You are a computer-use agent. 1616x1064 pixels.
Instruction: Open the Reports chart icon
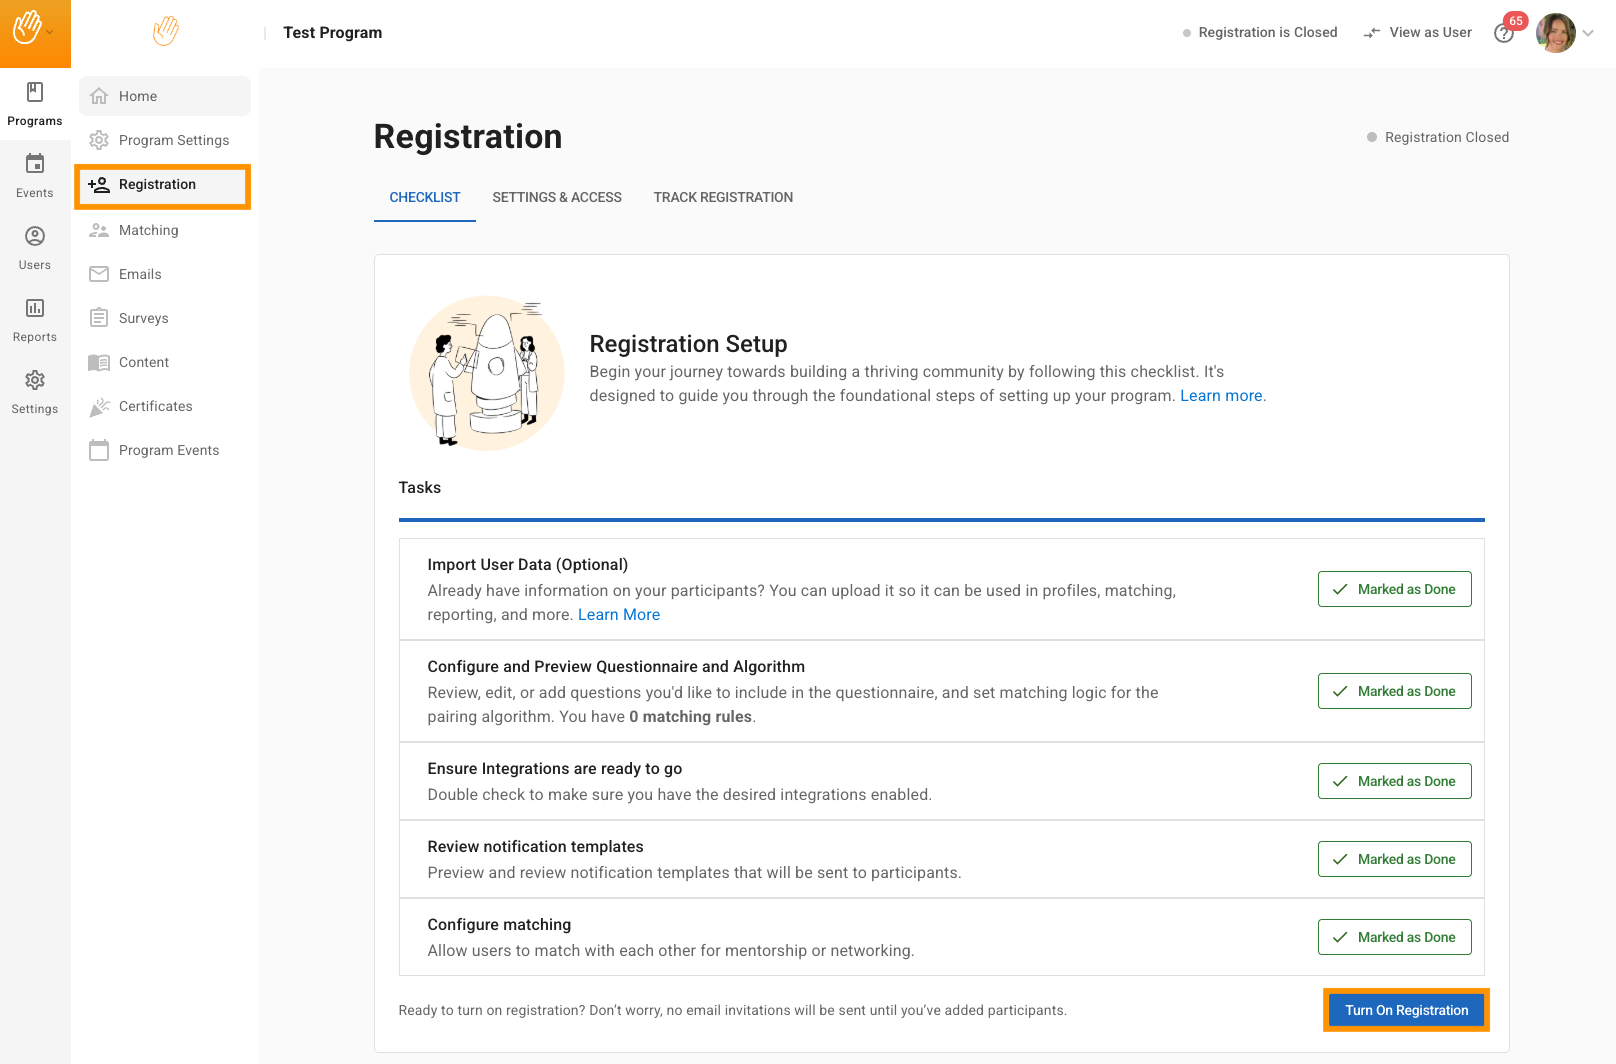click(35, 308)
